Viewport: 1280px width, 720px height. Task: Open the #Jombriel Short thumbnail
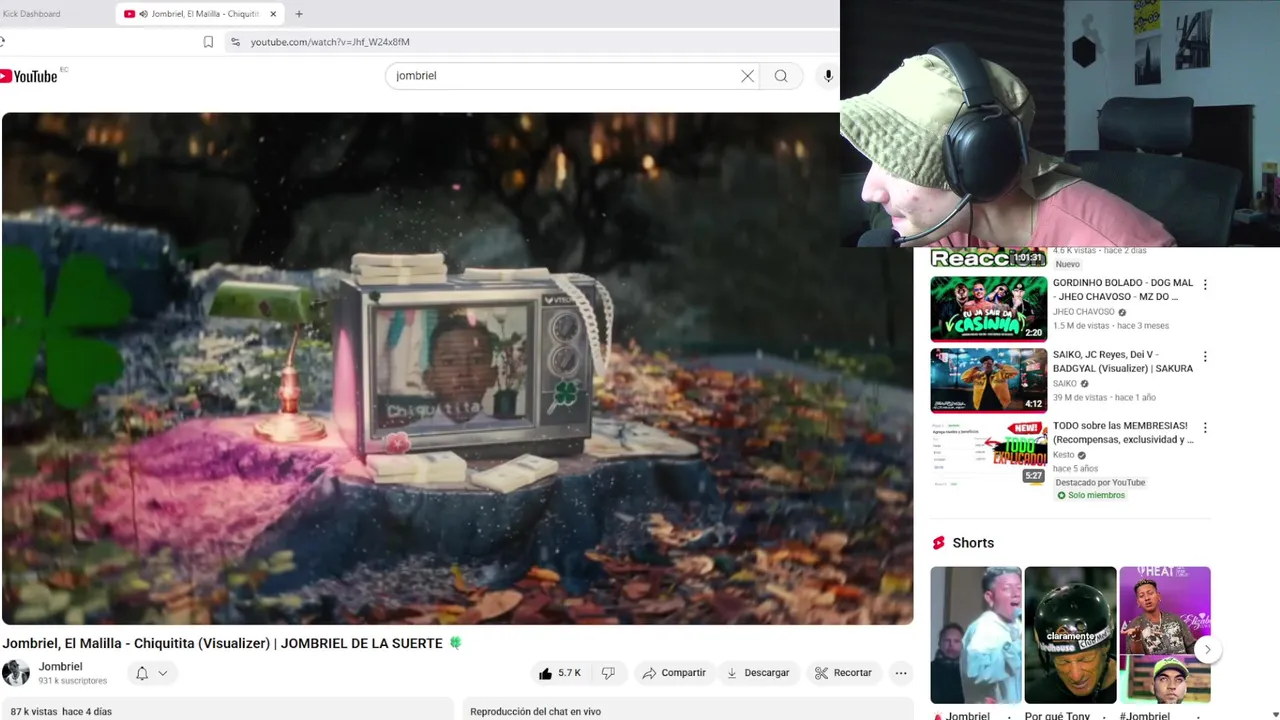(1165, 635)
